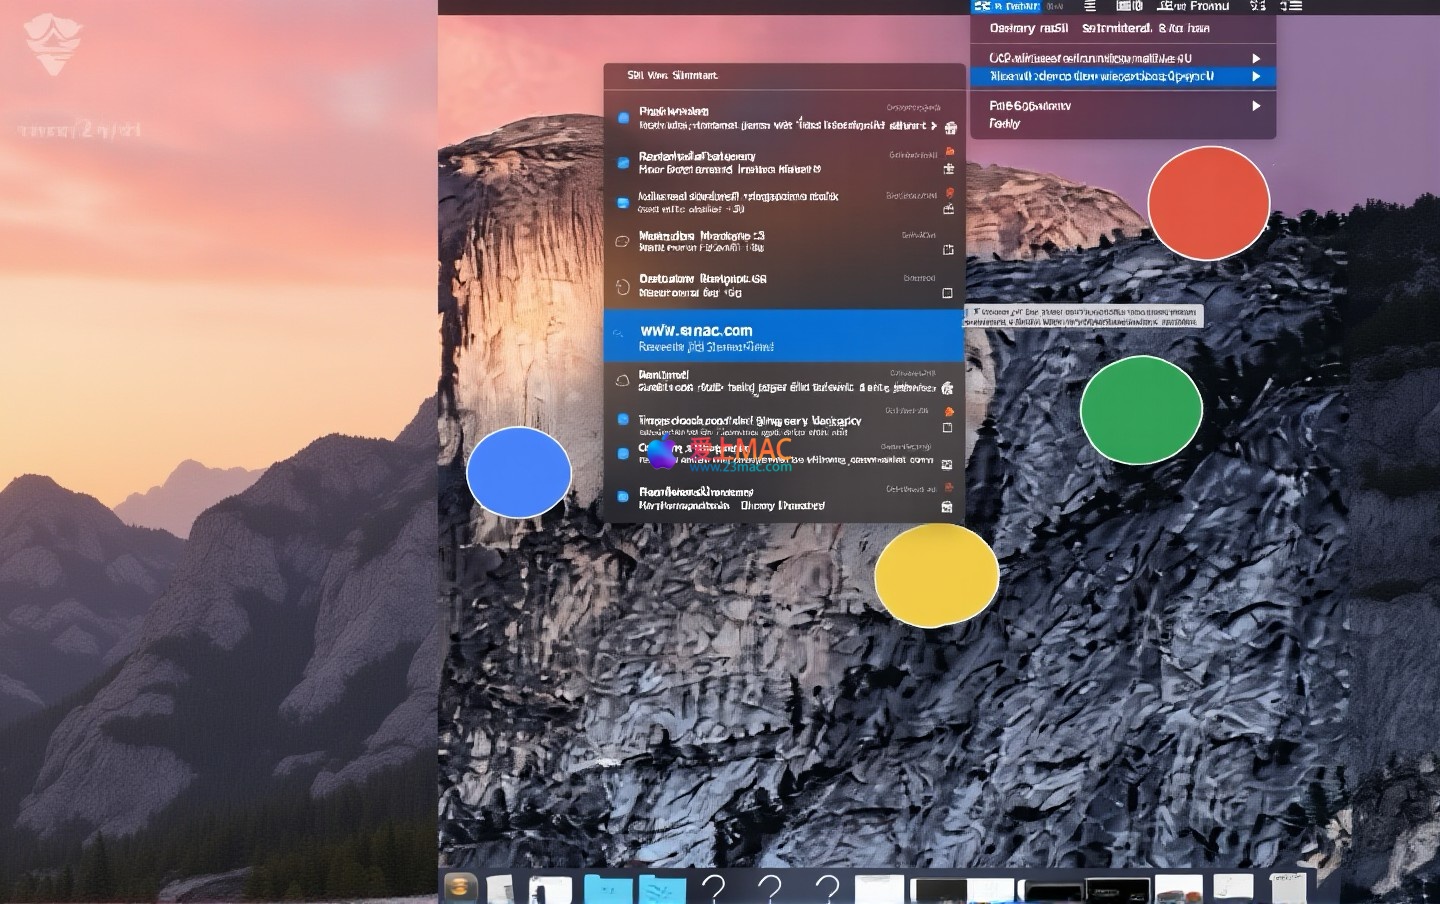Click the green circle

(1141, 409)
